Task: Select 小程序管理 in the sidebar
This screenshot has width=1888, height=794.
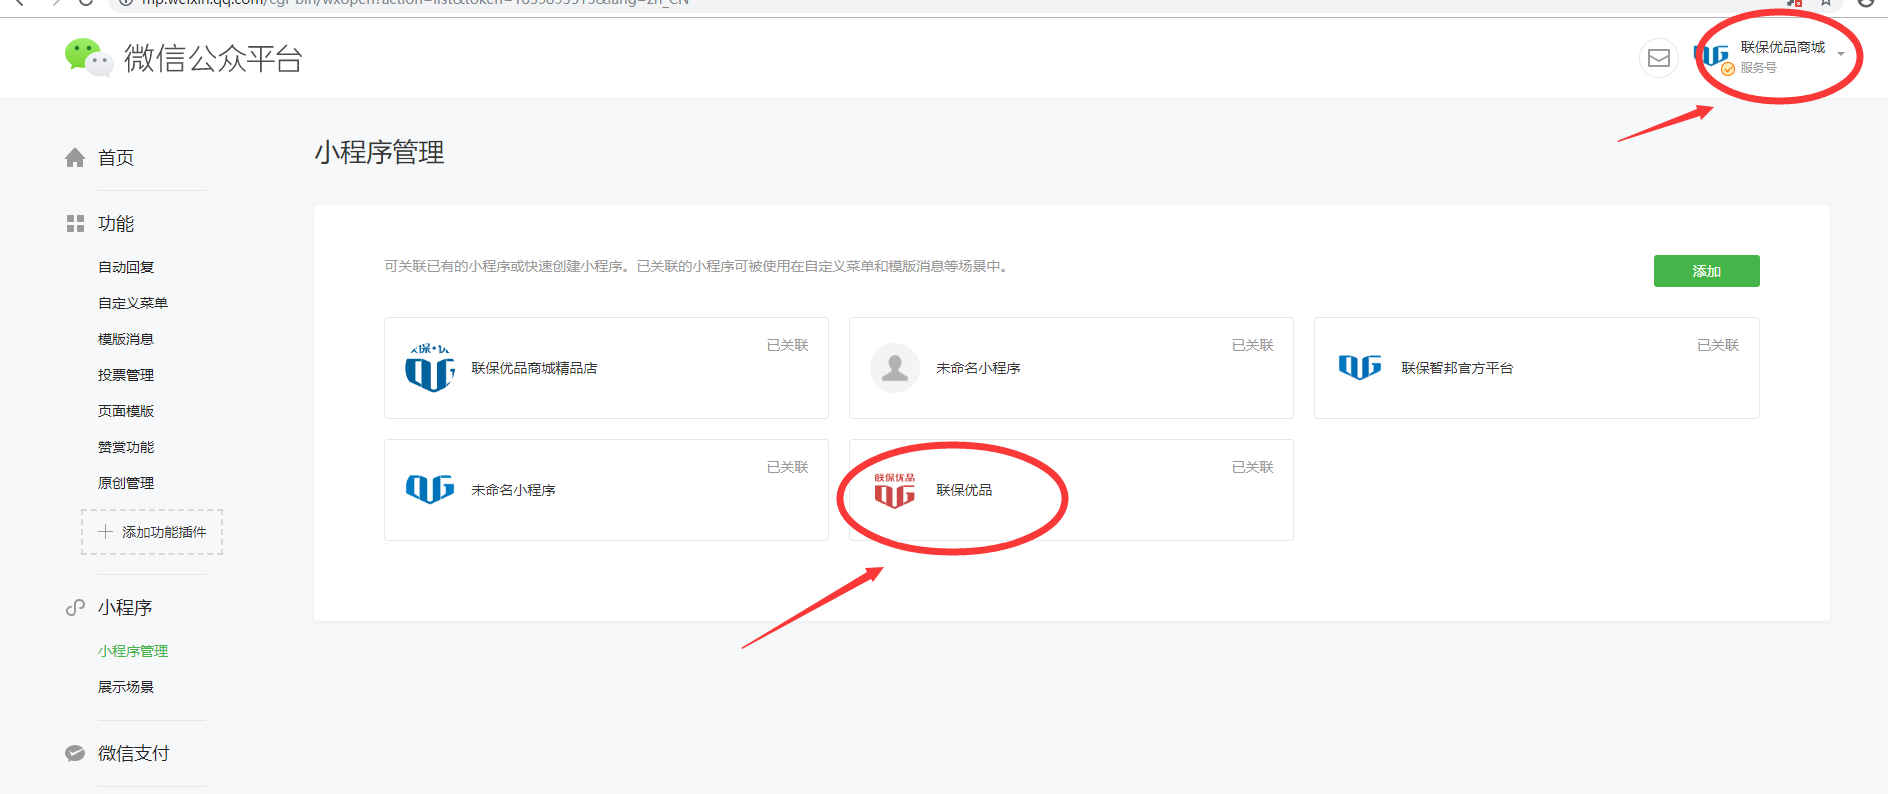Action: pyautogui.click(x=133, y=651)
